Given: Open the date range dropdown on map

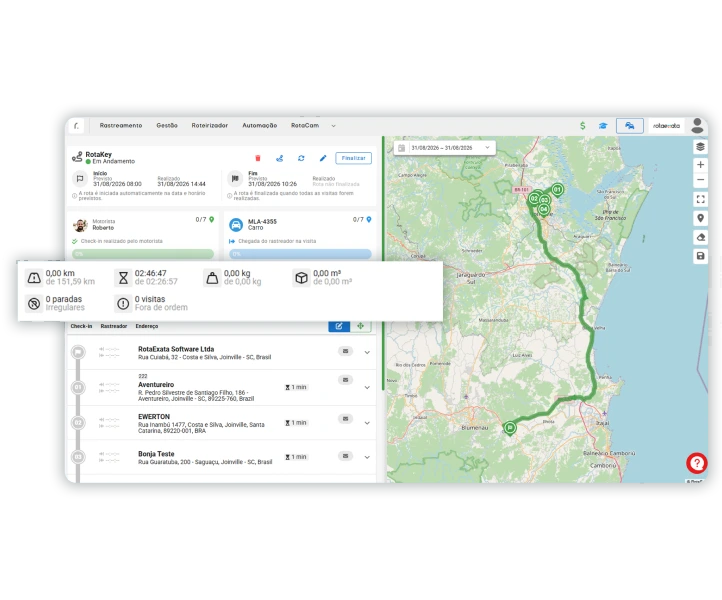Looking at the screenshot, I should click(487, 148).
